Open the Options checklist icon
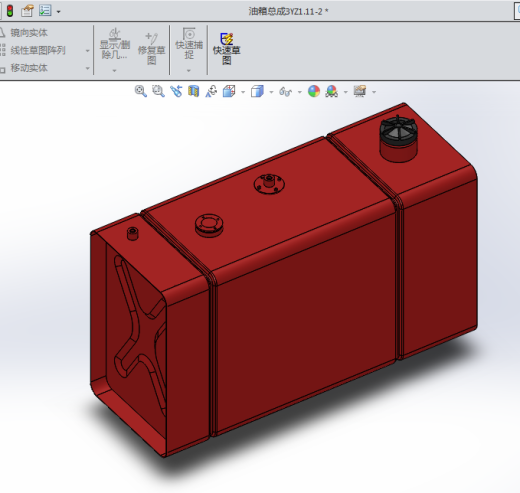The height and width of the screenshot is (493, 520). coord(45,11)
